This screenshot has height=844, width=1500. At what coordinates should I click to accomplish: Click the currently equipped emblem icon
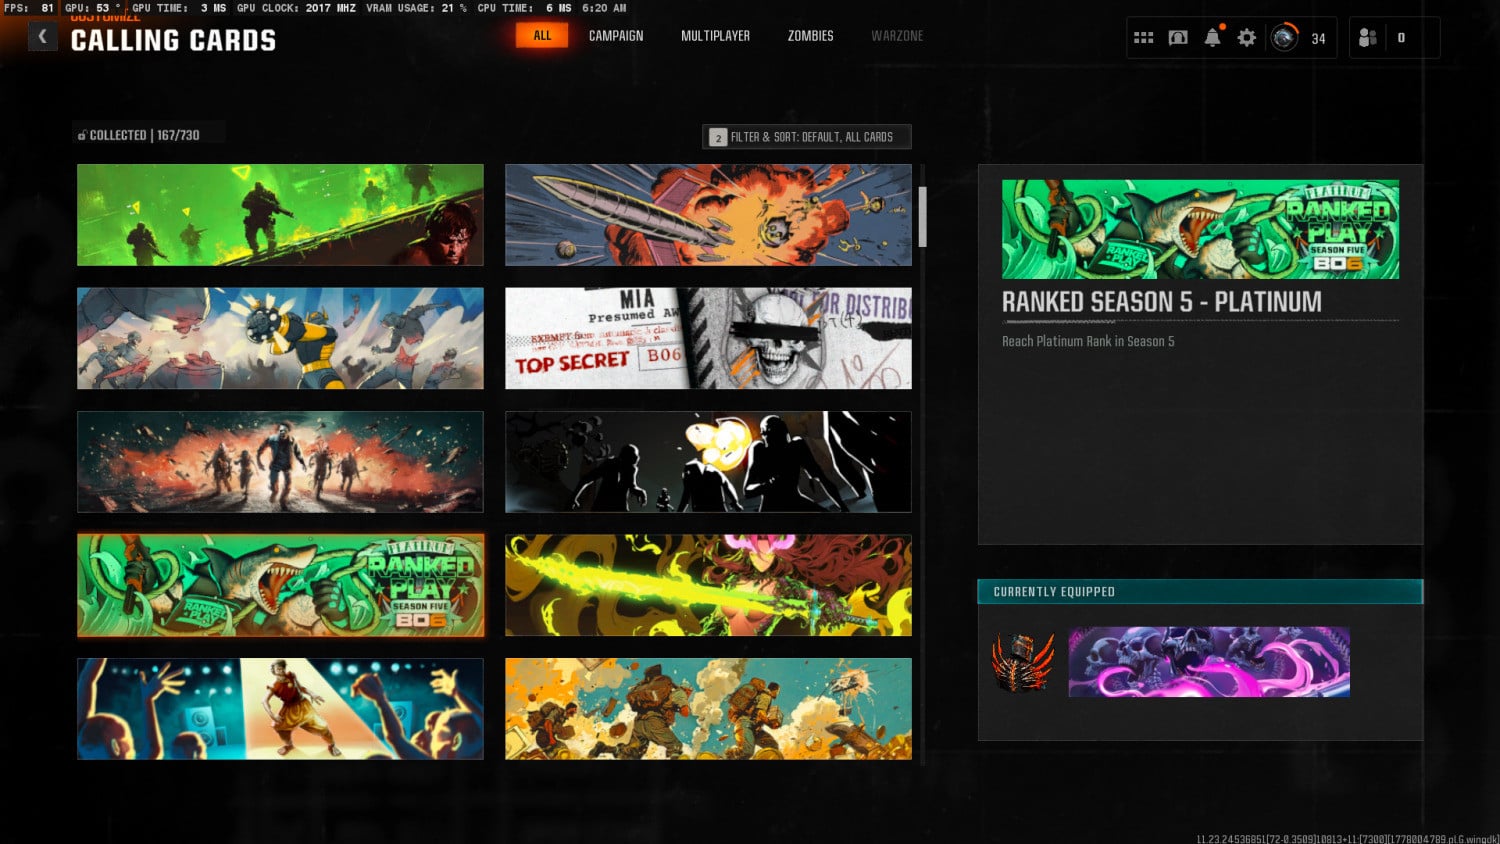1023,662
